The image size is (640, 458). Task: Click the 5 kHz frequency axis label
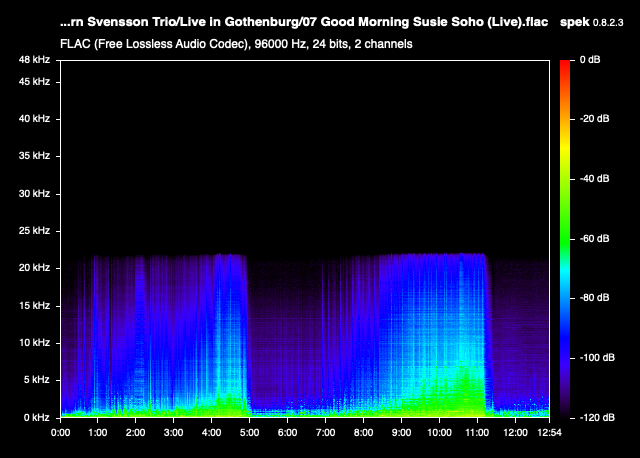[x=37, y=380]
